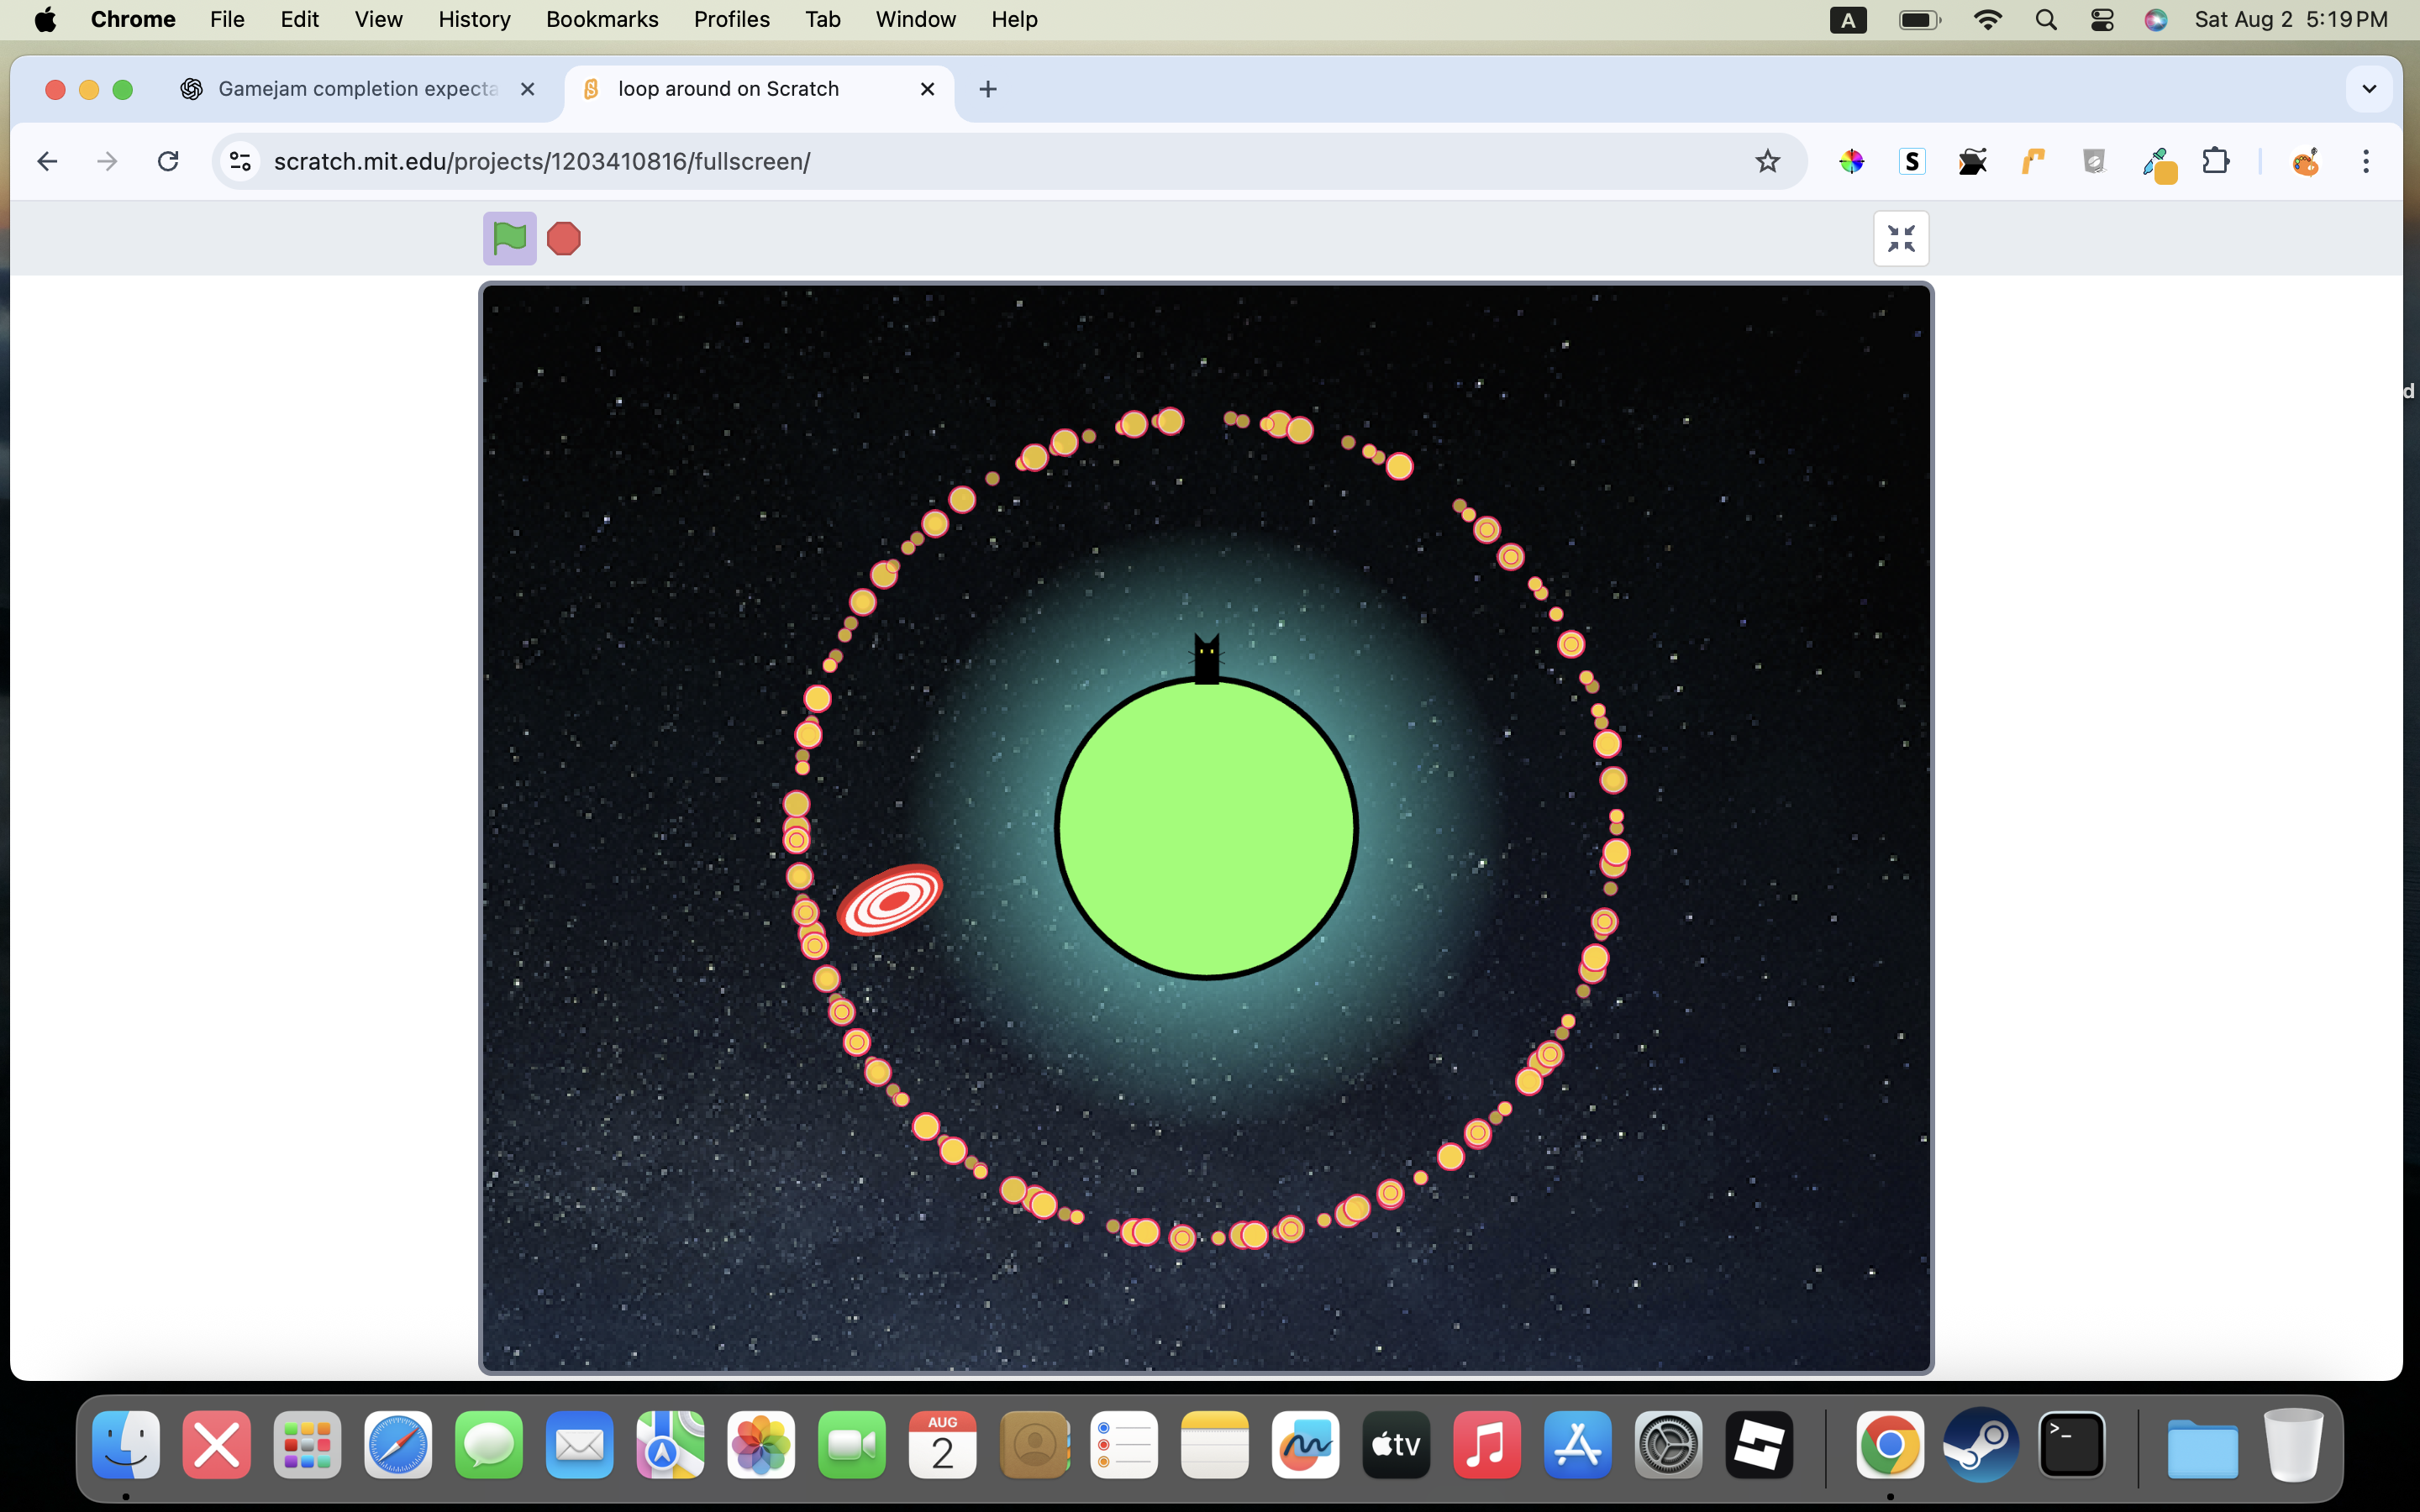Open the Extensions puzzle piece menu
The height and width of the screenshot is (1512, 2420).
coord(2215,161)
